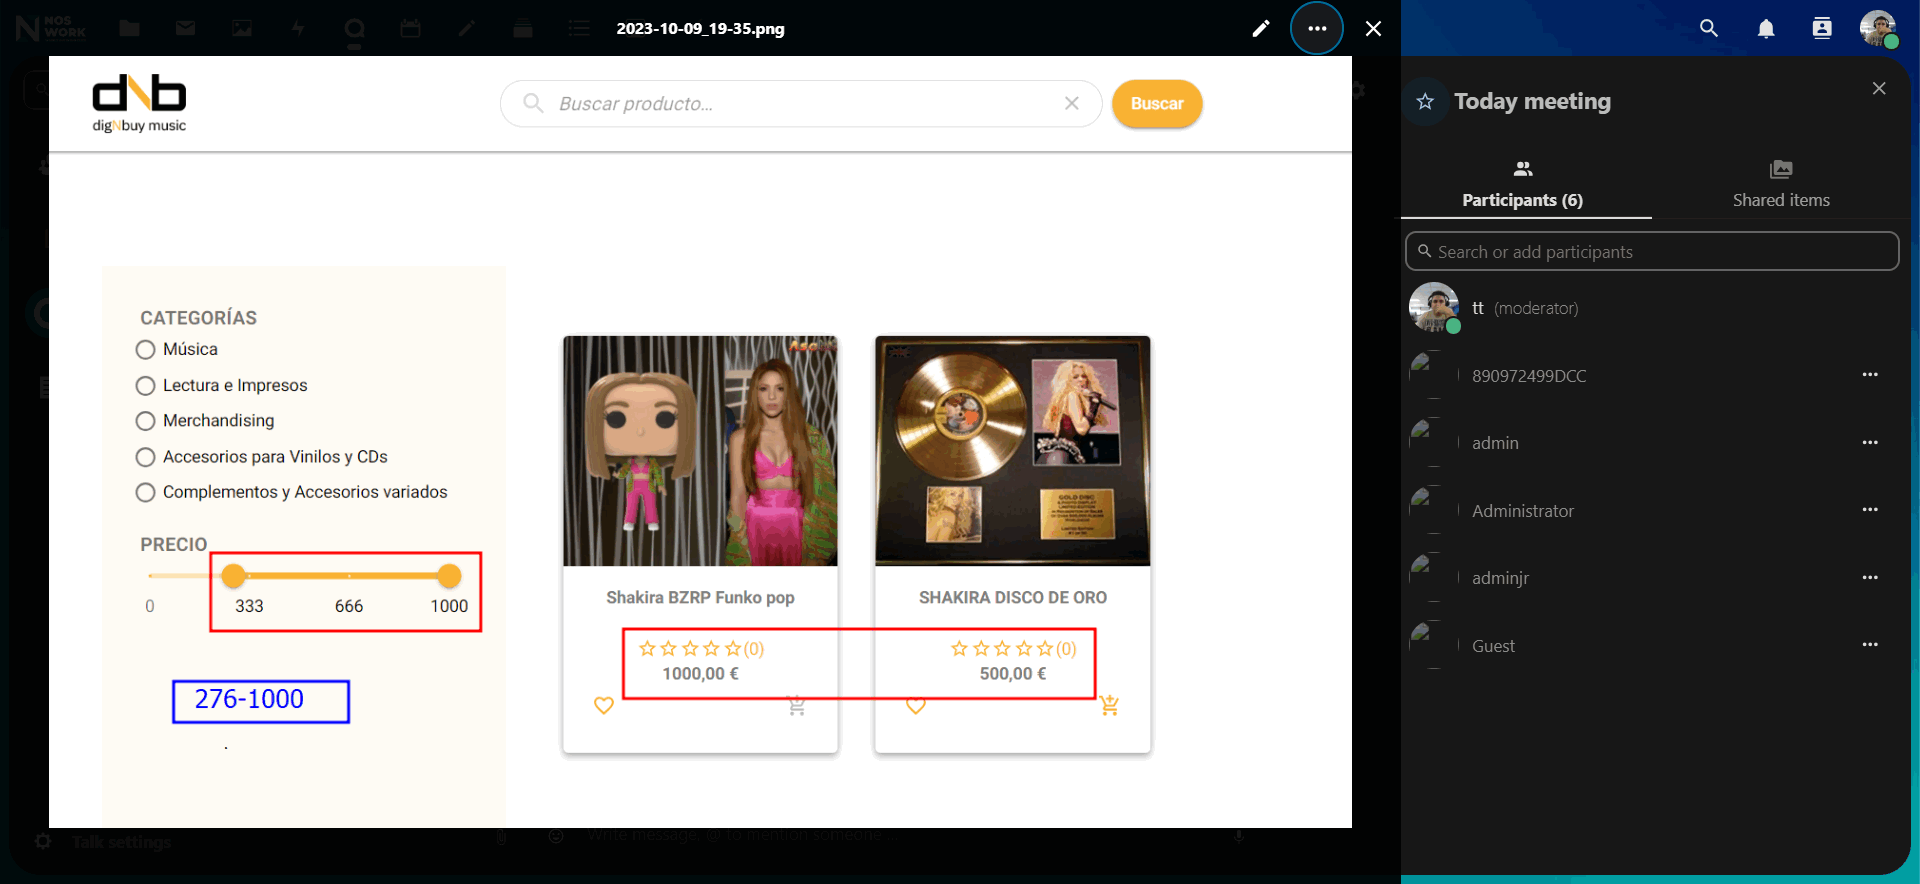Open the SHAKIRA DISCO DE ORO title
Viewport: 1920px width, 884px height.
tap(1013, 597)
